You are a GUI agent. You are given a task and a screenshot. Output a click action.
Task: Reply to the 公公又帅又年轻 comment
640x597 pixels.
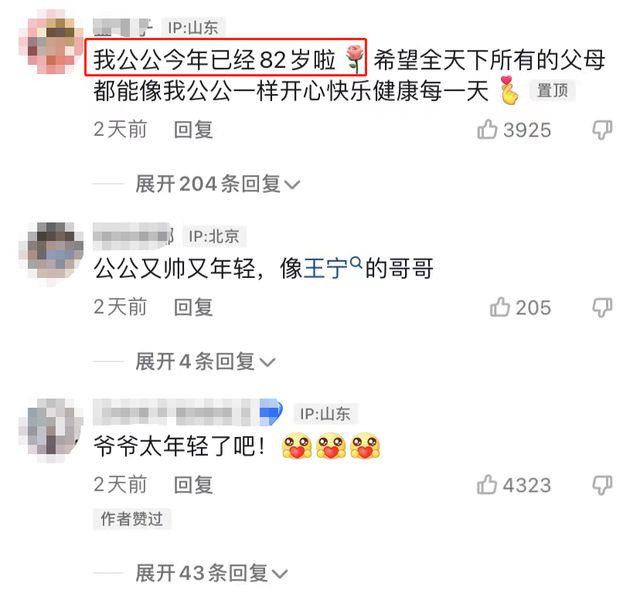(x=193, y=307)
